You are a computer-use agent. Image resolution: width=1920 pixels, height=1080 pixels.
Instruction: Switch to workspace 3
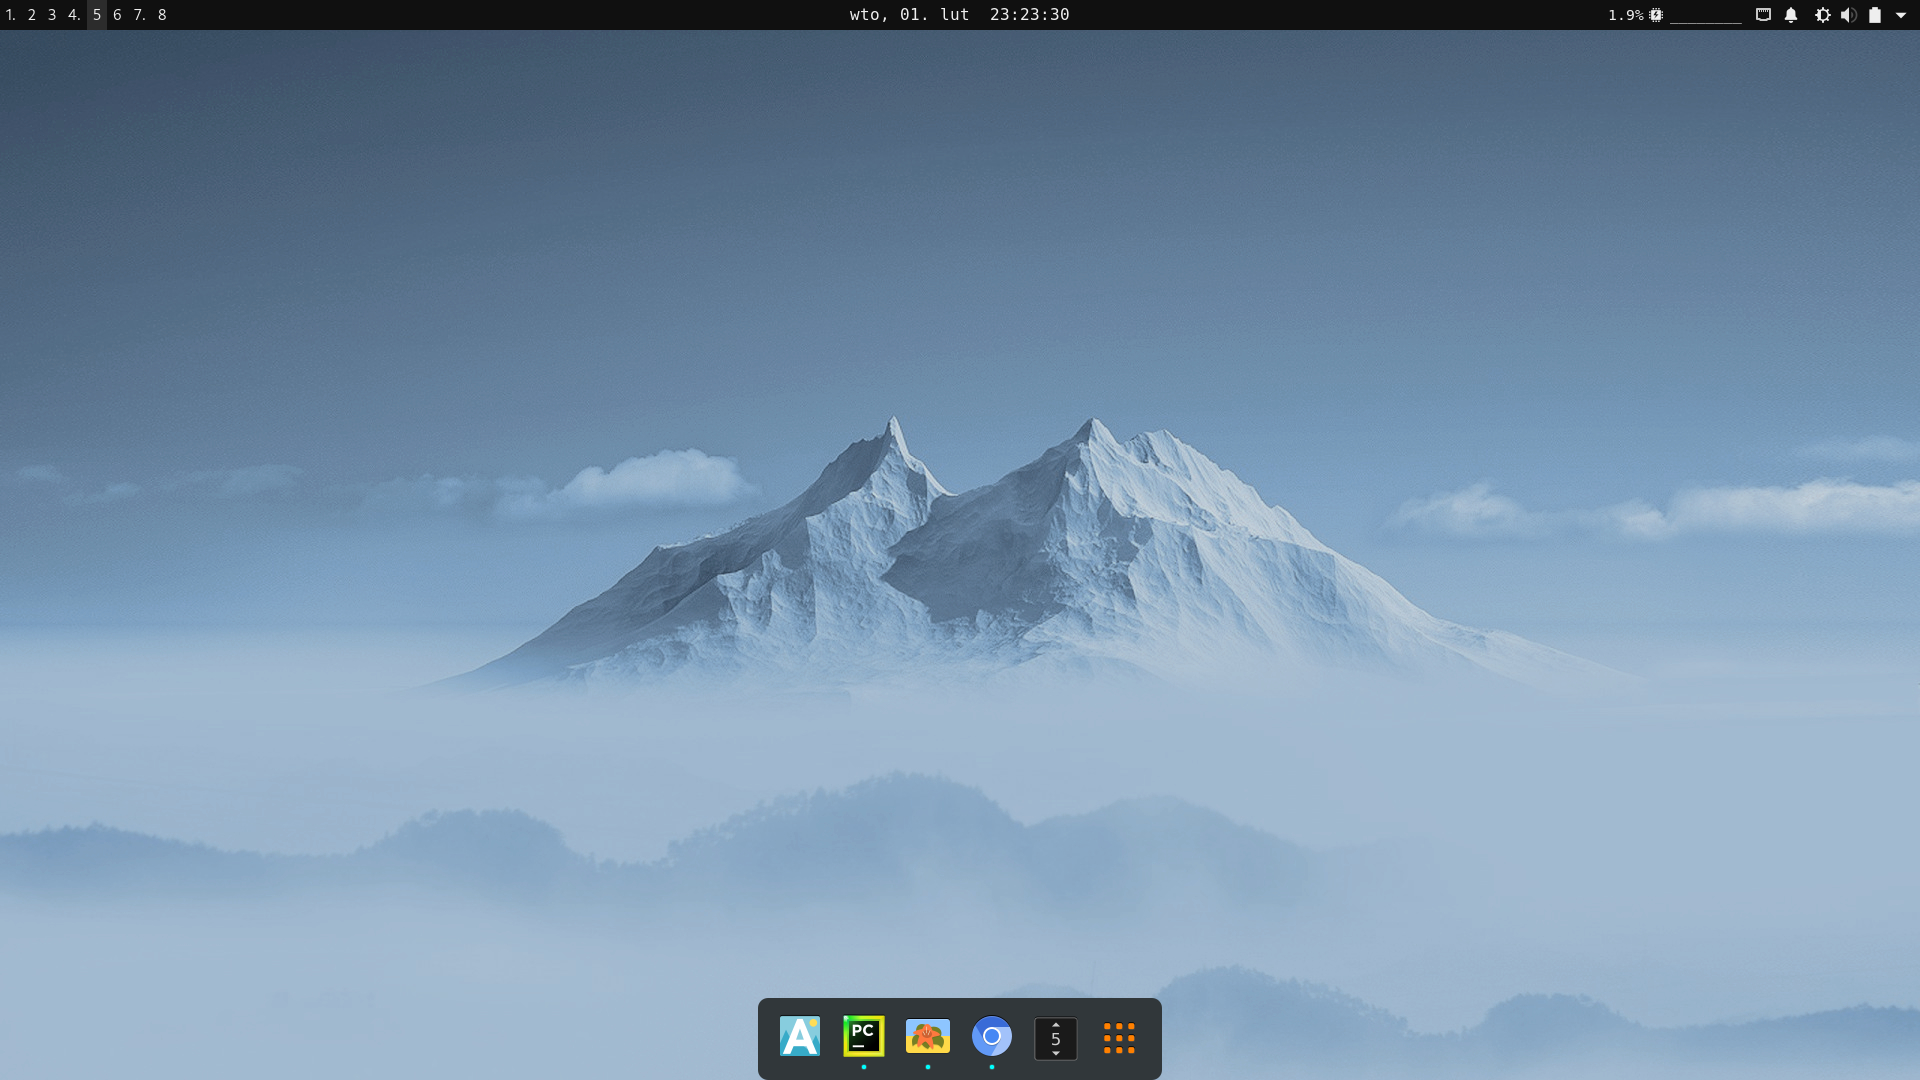point(52,15)
